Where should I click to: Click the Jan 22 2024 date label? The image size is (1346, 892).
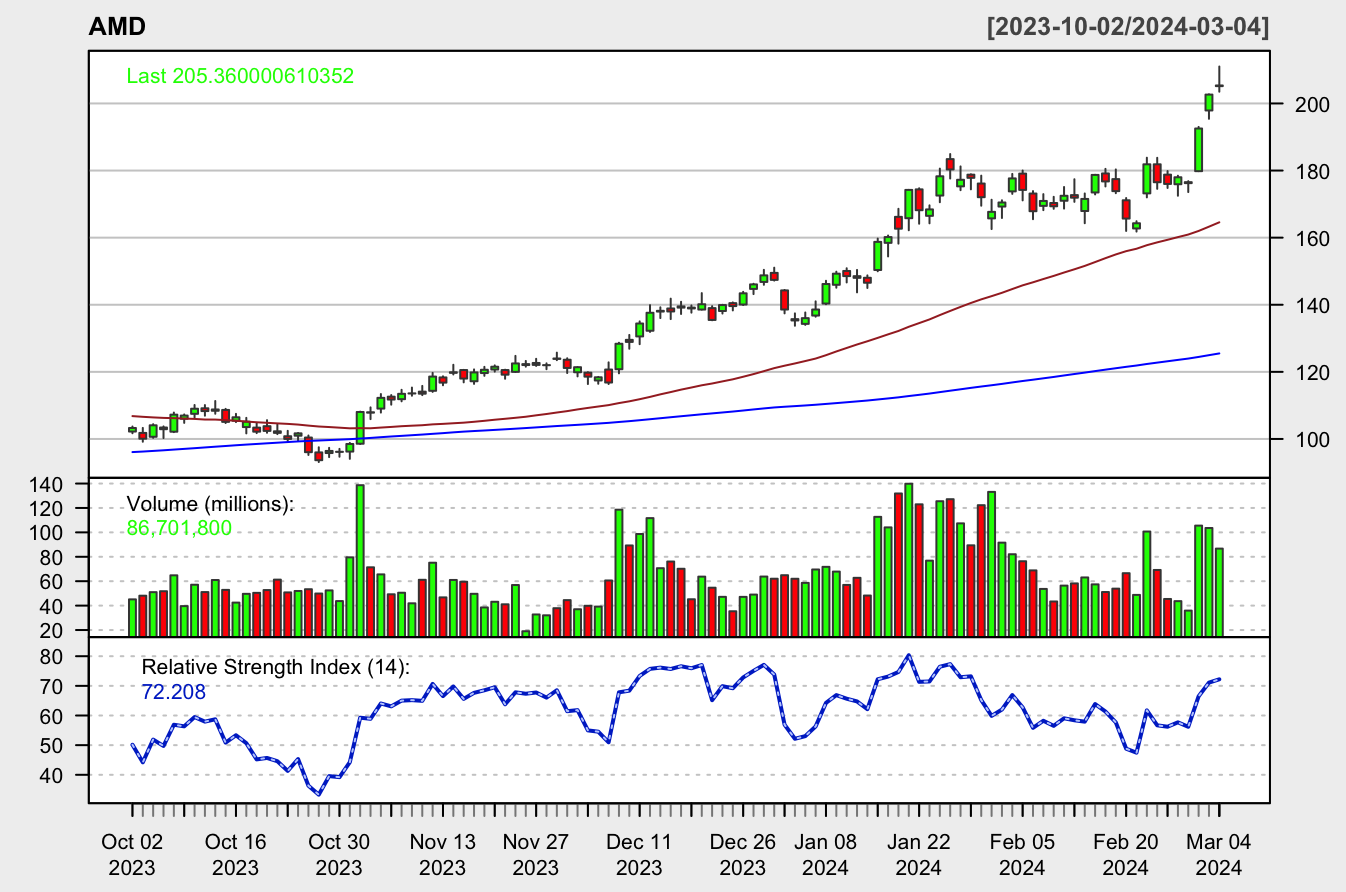click(x=919, y=853)
